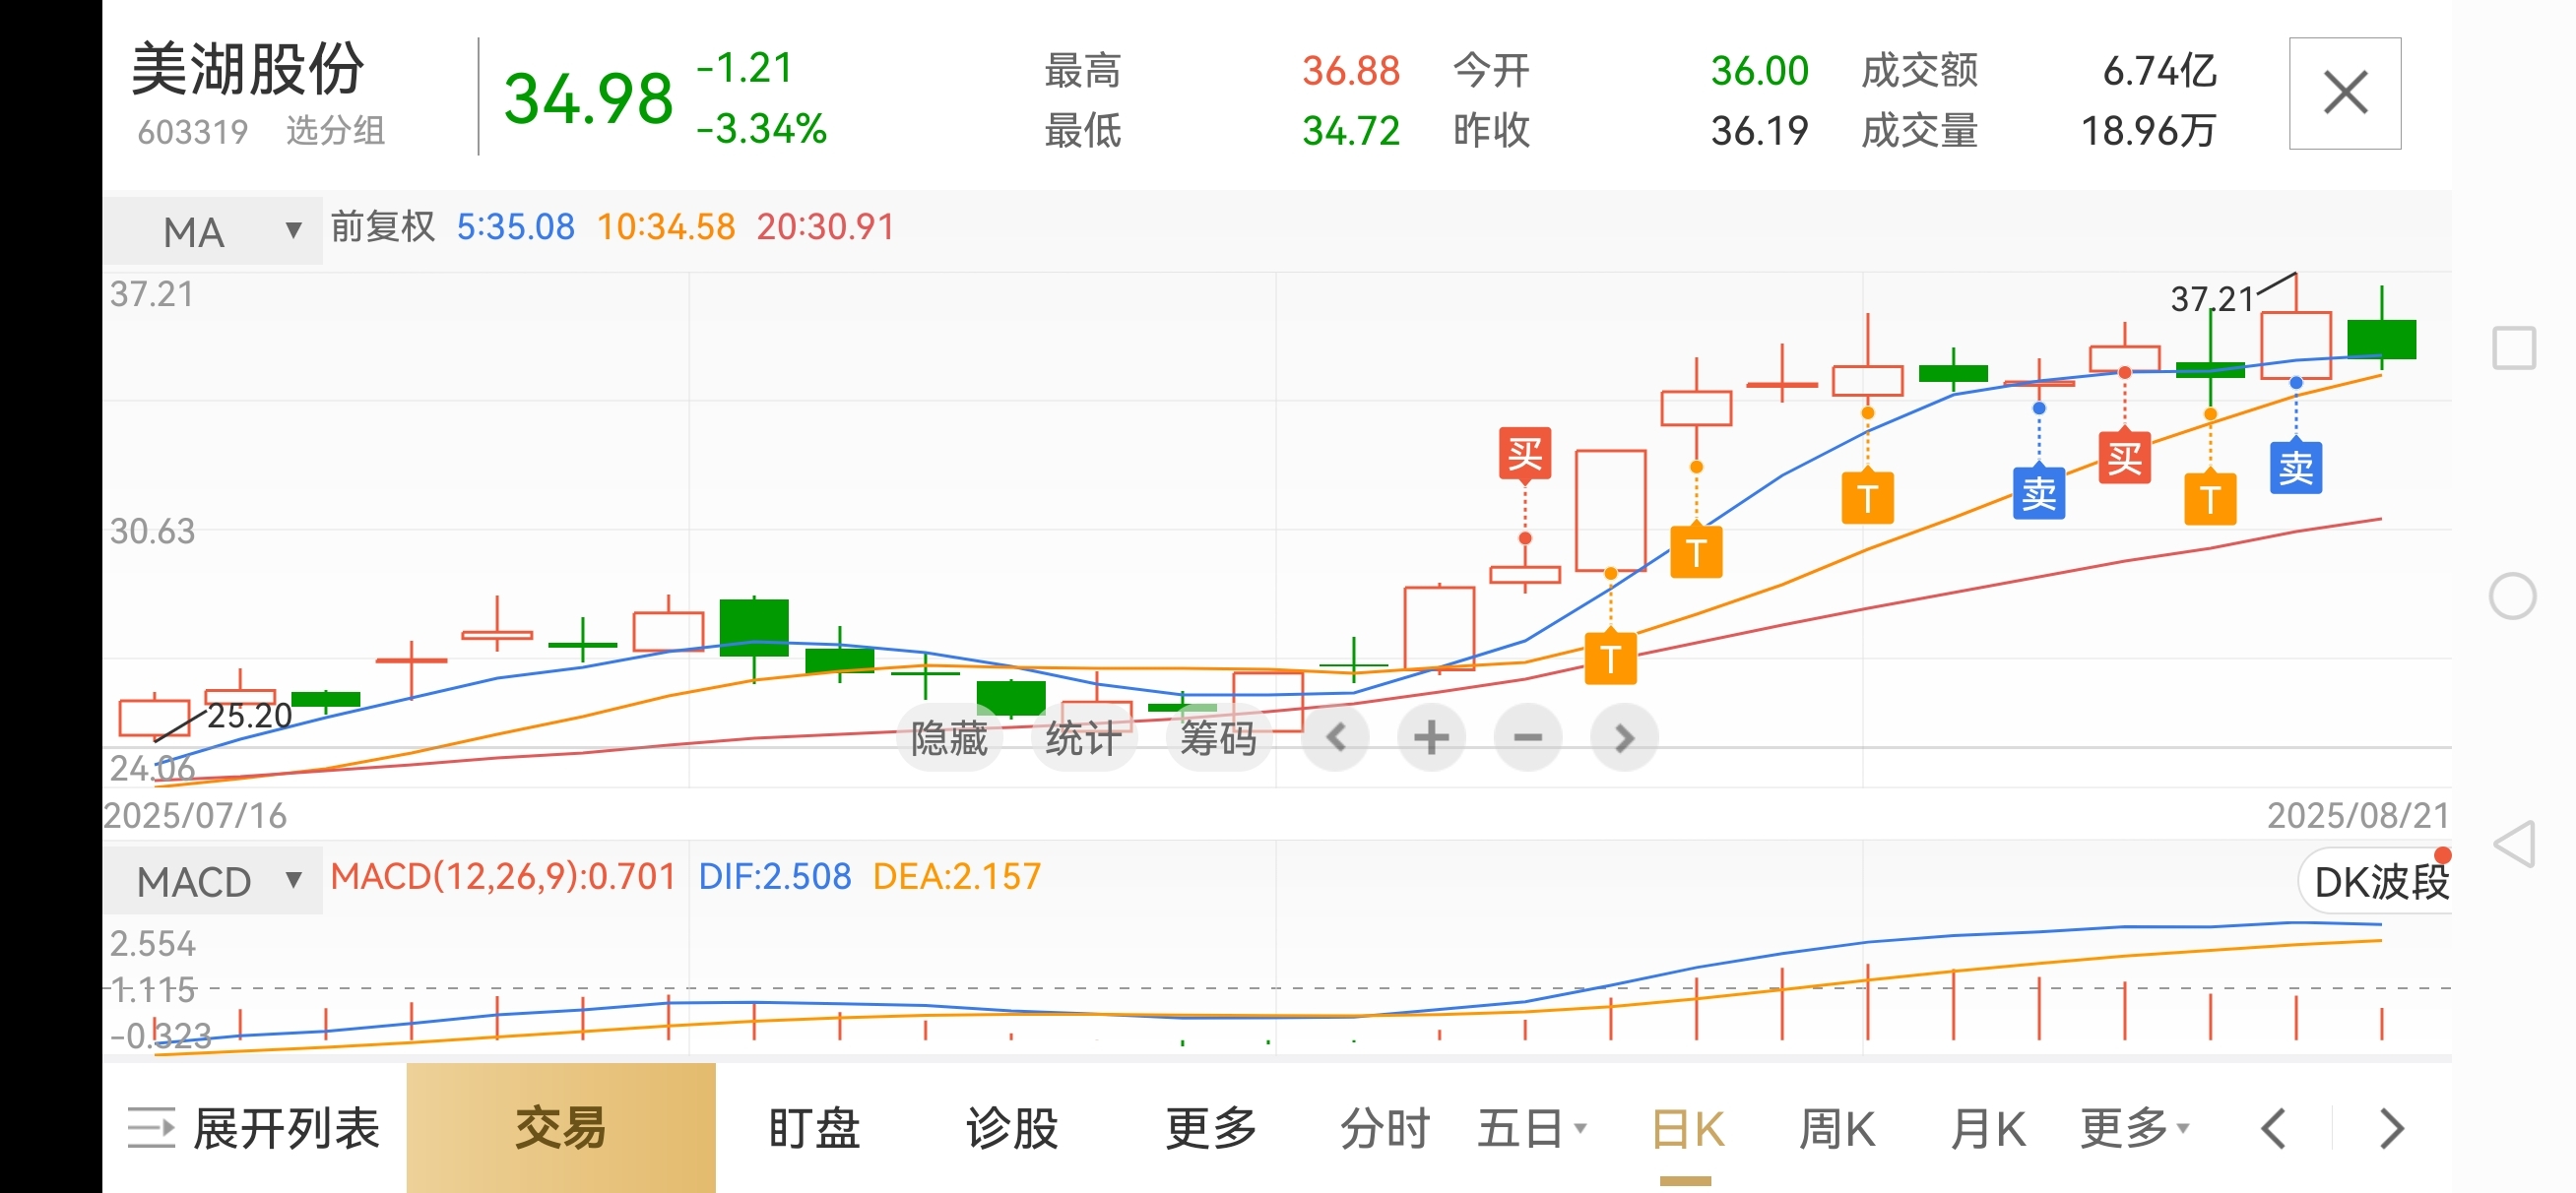Click the 选分组 group selector
The height and width of the screenshot is (1193, 2576).
[x=335, y=130]
